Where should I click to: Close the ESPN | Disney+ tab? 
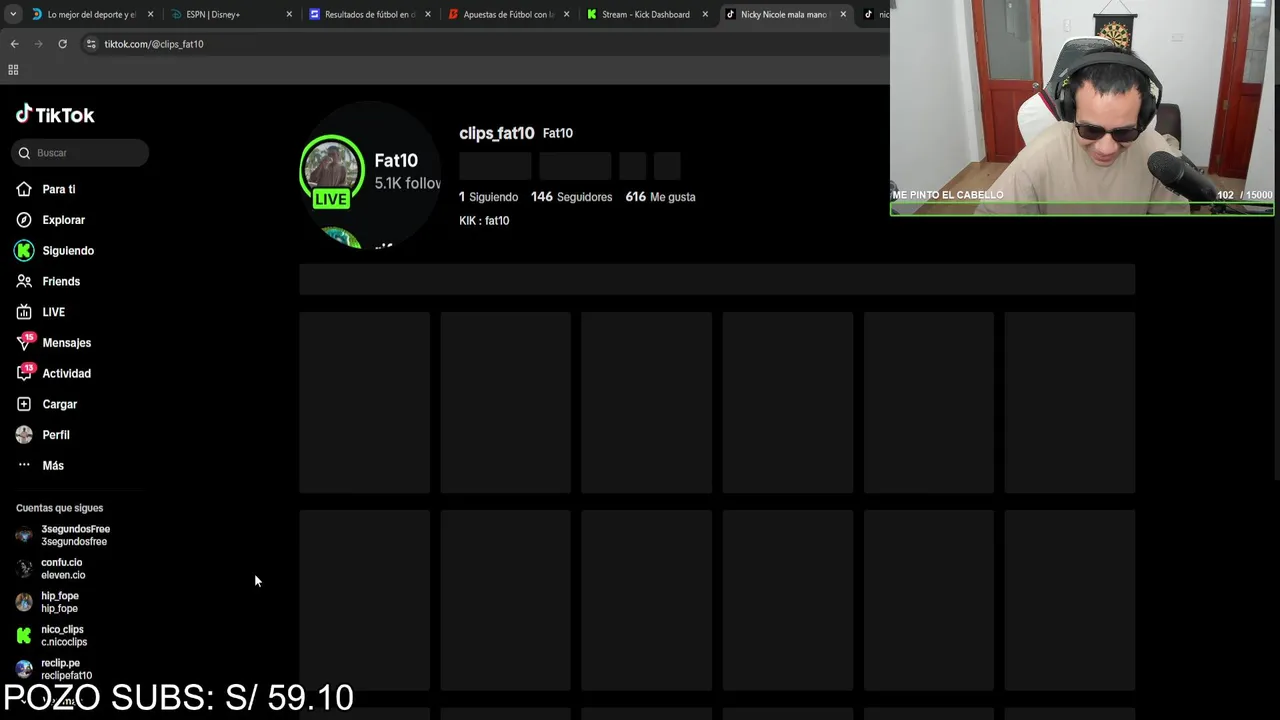[289, 15]
